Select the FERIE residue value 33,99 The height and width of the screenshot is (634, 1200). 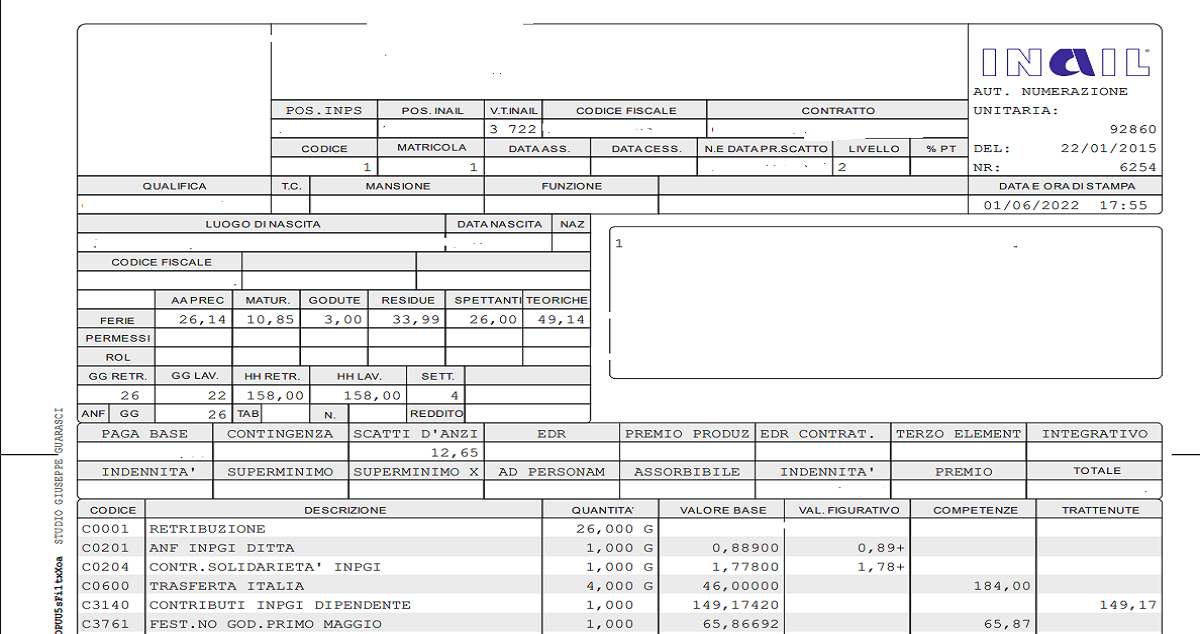(x=407, y=320)
